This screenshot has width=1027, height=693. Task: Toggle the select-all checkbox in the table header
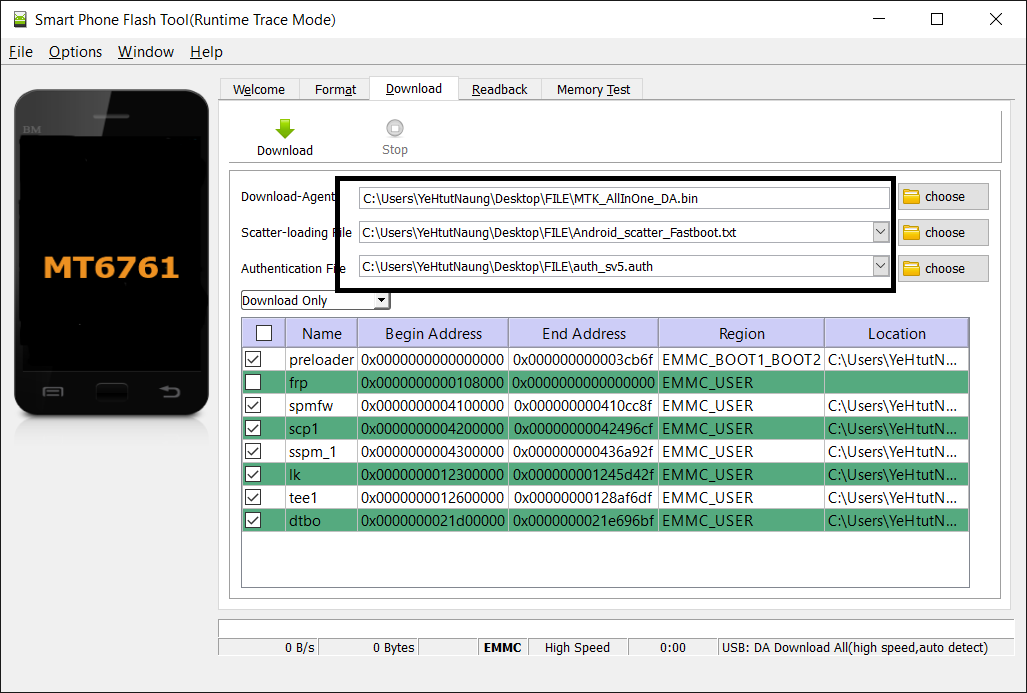pos(263,333)
